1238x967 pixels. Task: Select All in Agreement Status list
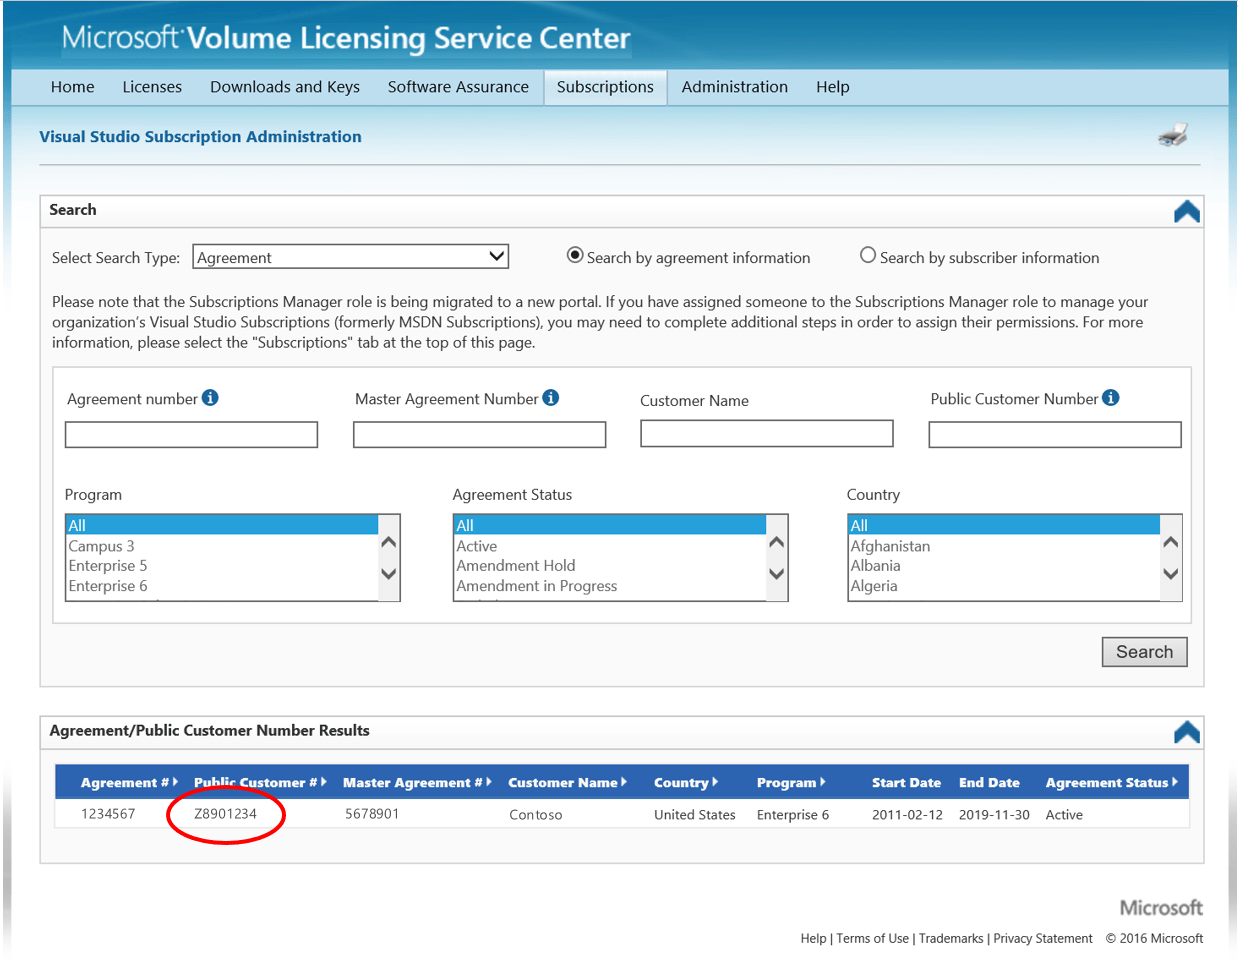click(x=610, y=526)
